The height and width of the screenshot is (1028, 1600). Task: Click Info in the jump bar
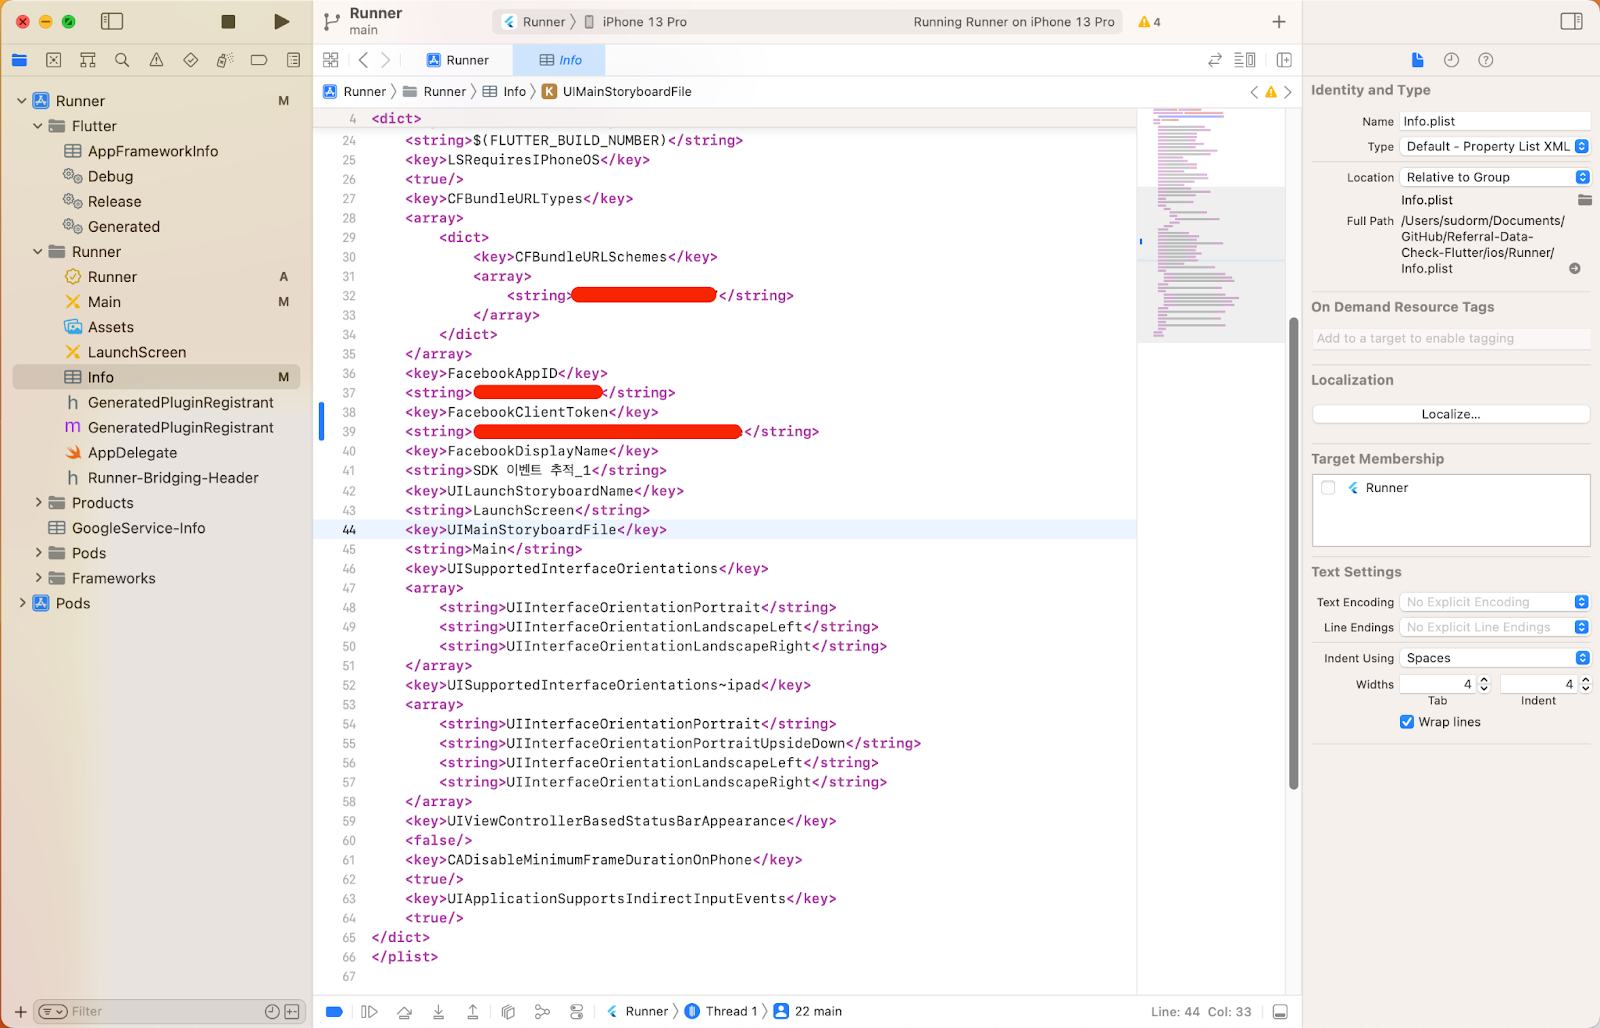[x=505, y=92]
